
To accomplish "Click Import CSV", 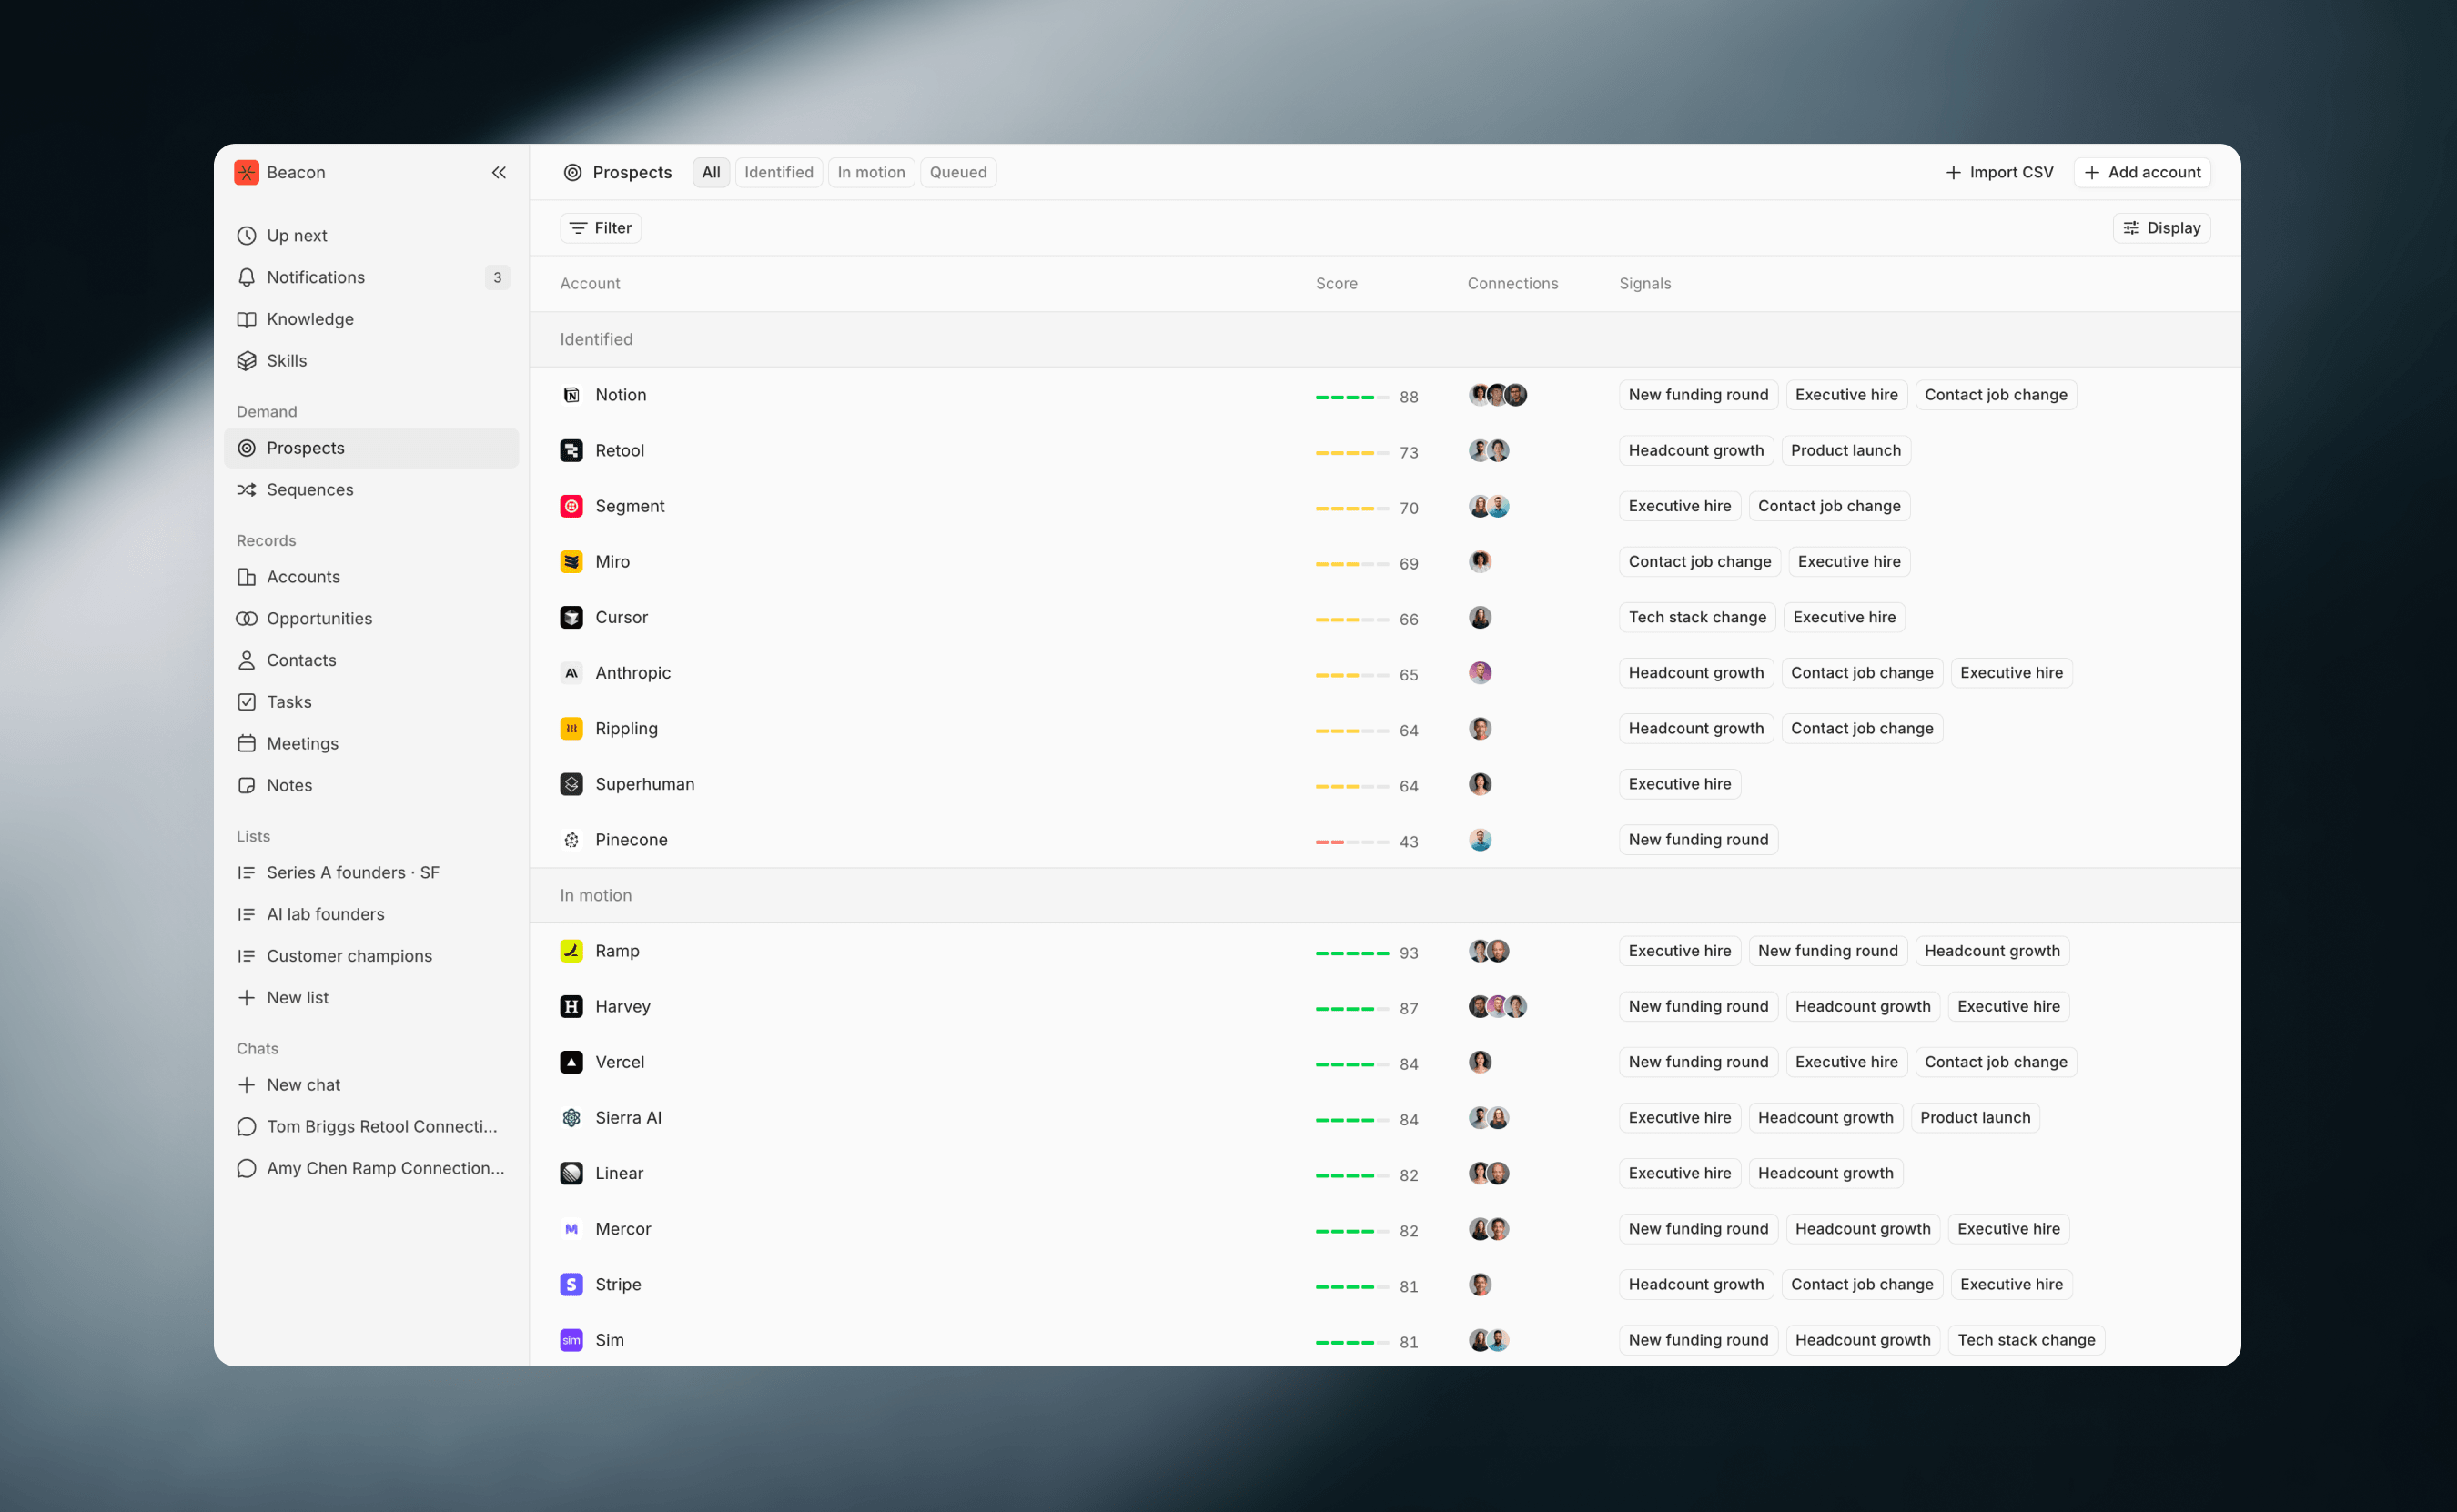I will tap(1999, 172).
